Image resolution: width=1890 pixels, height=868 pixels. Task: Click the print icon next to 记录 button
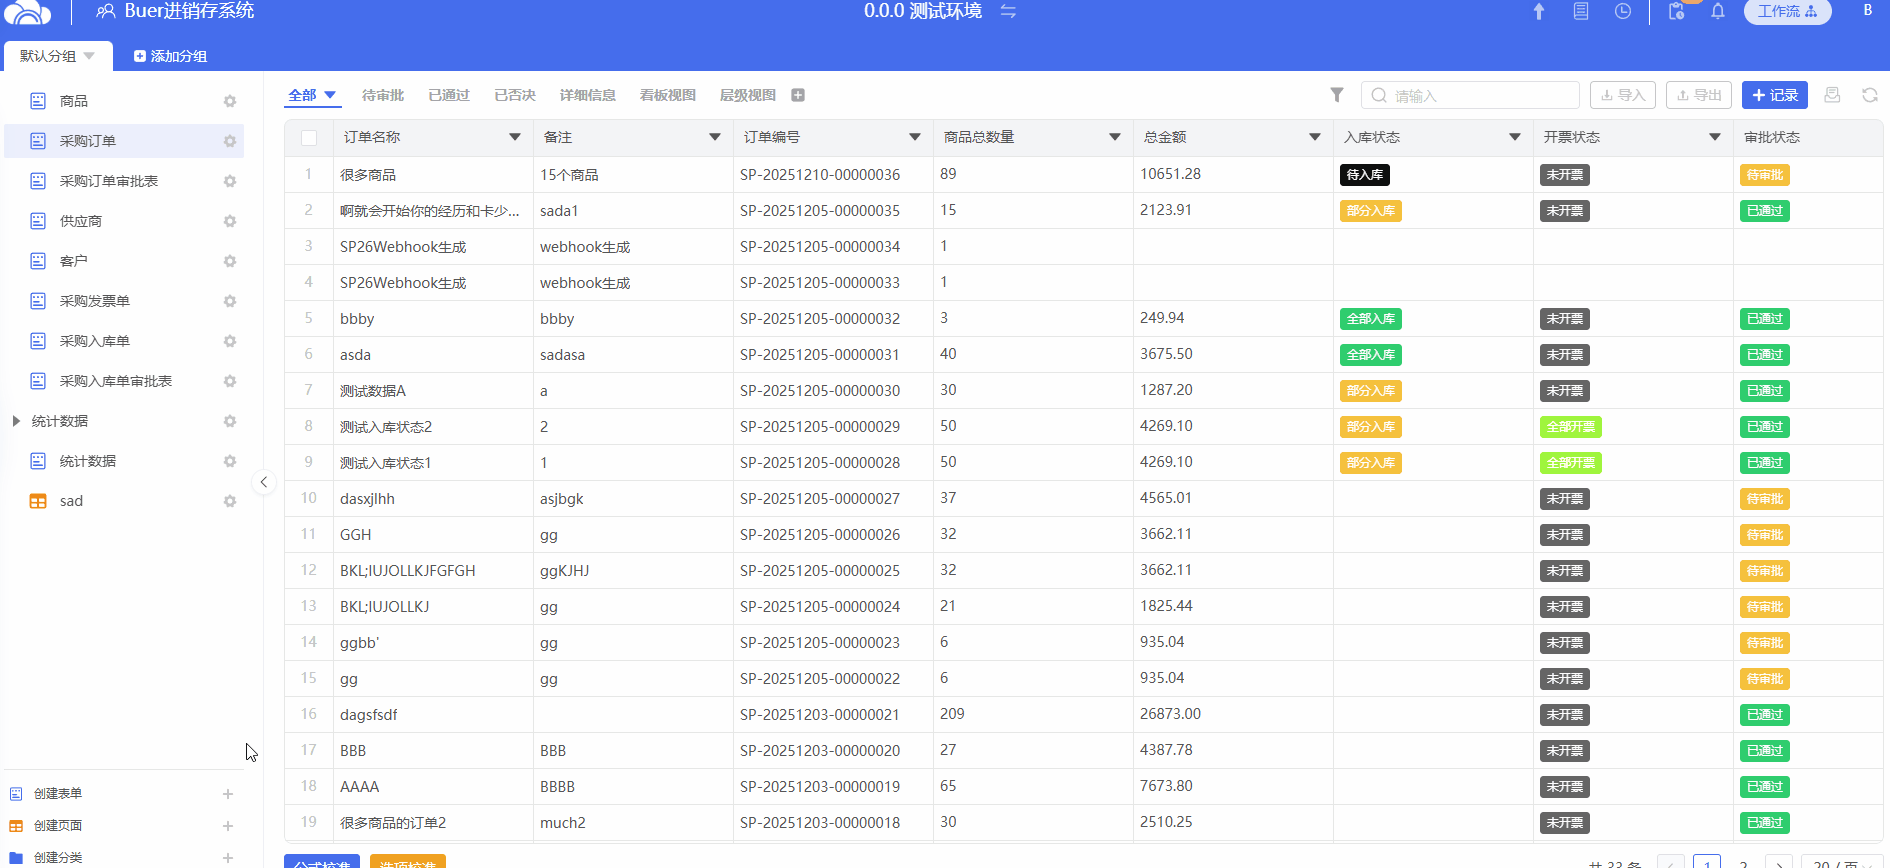pyautogui.click(x=1832, y=95)
